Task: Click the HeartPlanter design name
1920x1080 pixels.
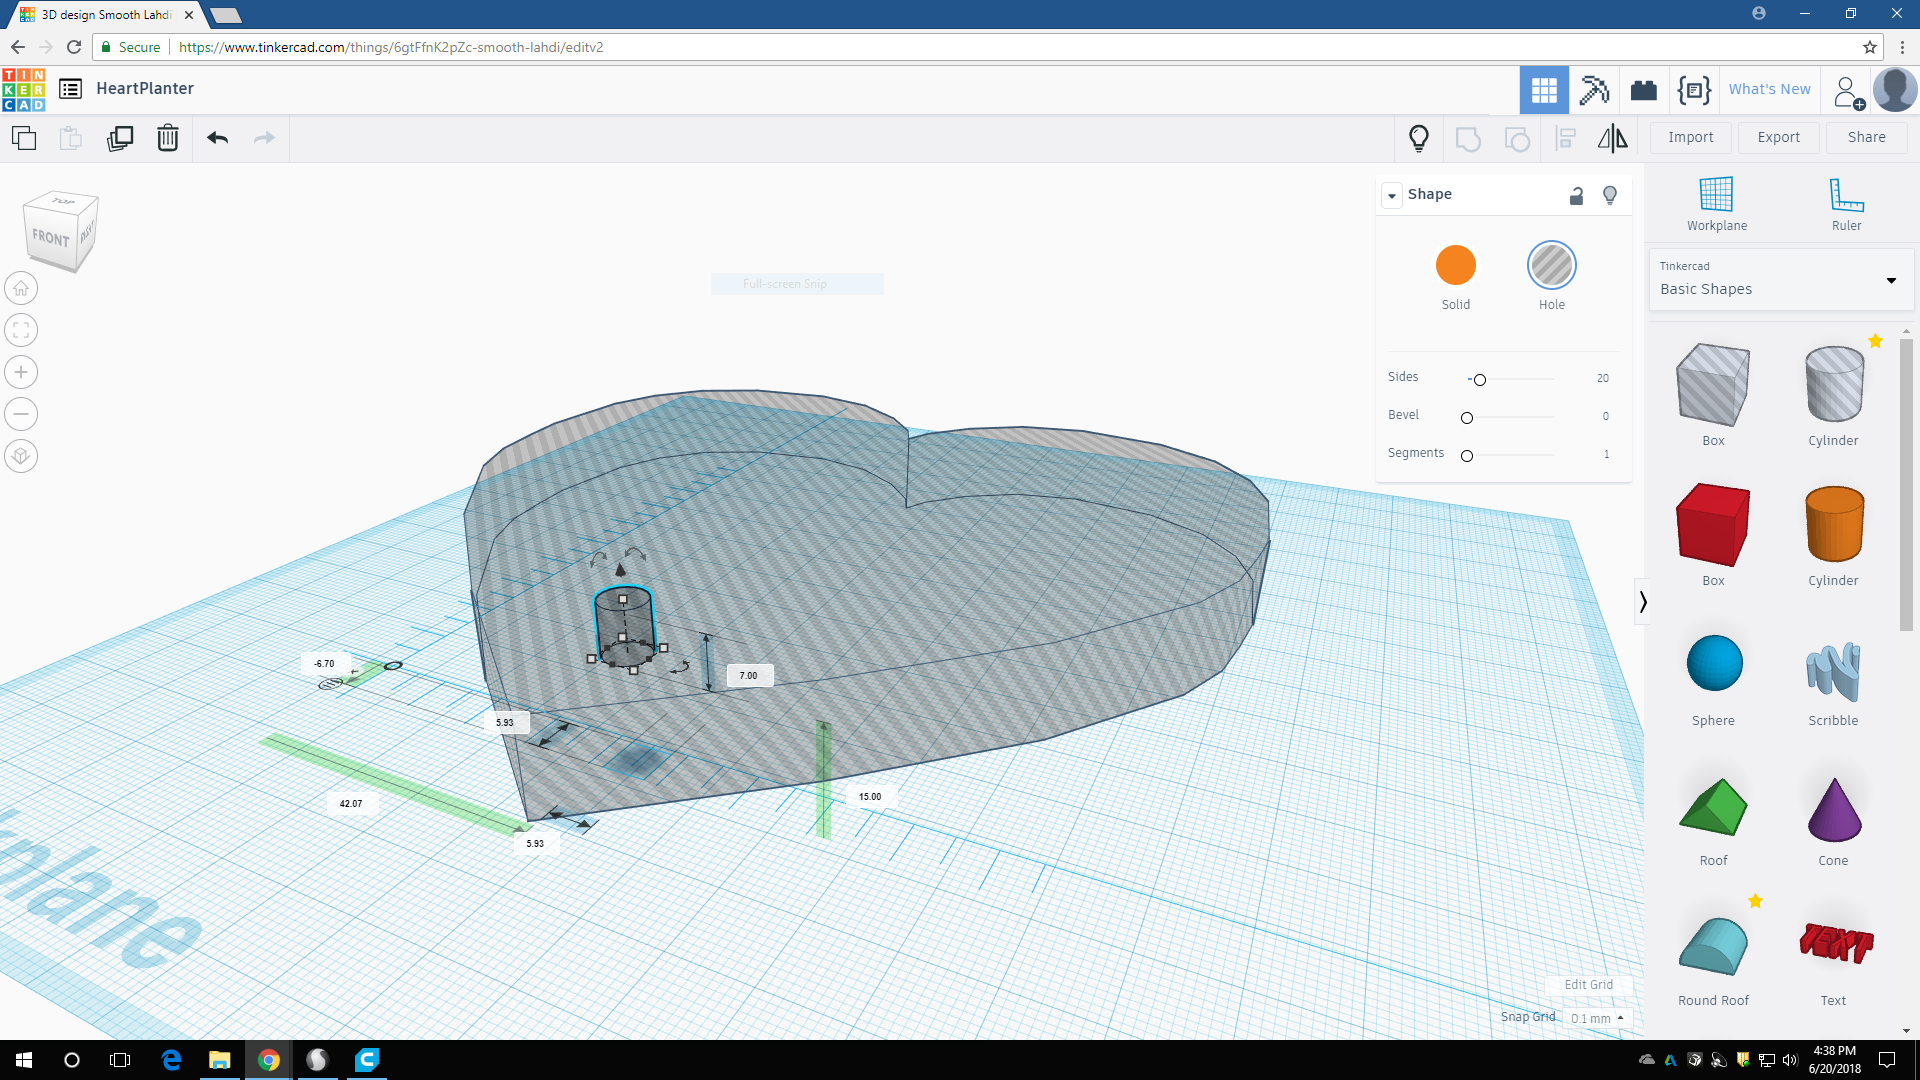Action: click(145, 88)
